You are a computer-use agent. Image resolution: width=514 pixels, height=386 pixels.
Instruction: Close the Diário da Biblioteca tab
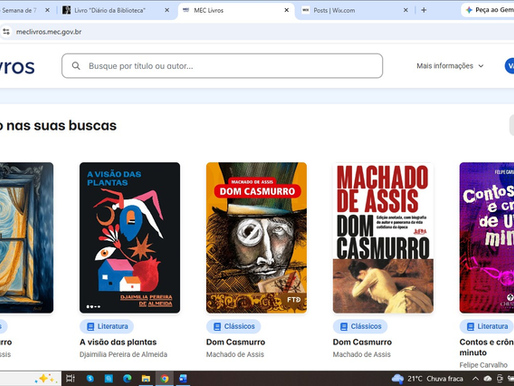pos(167,10)
